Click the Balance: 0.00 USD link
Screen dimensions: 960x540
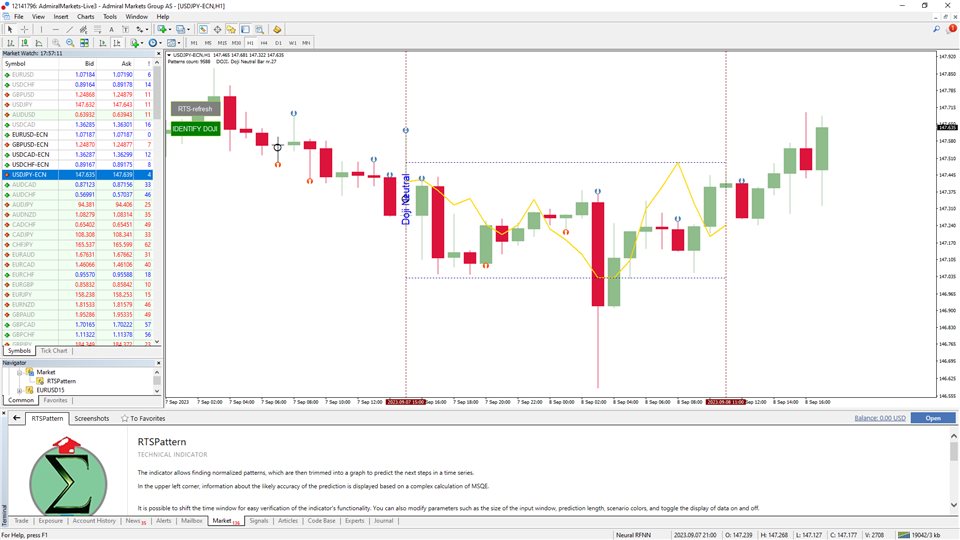click(x=880, y=418)
